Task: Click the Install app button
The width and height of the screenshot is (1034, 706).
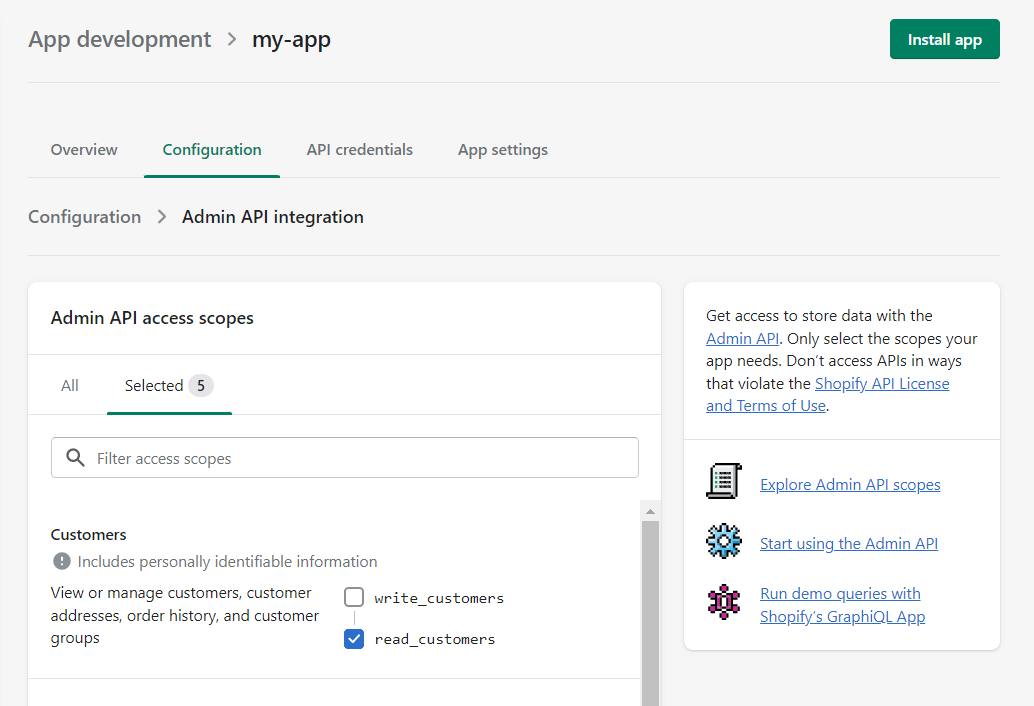Action: click(x=944, y=40)
